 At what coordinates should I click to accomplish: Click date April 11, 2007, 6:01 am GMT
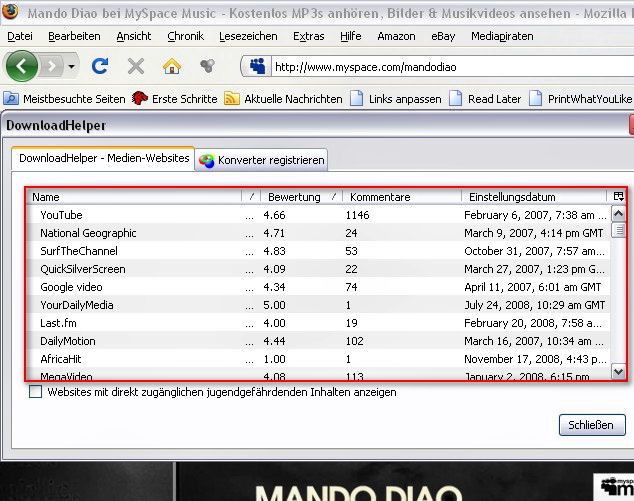[533, 287]
